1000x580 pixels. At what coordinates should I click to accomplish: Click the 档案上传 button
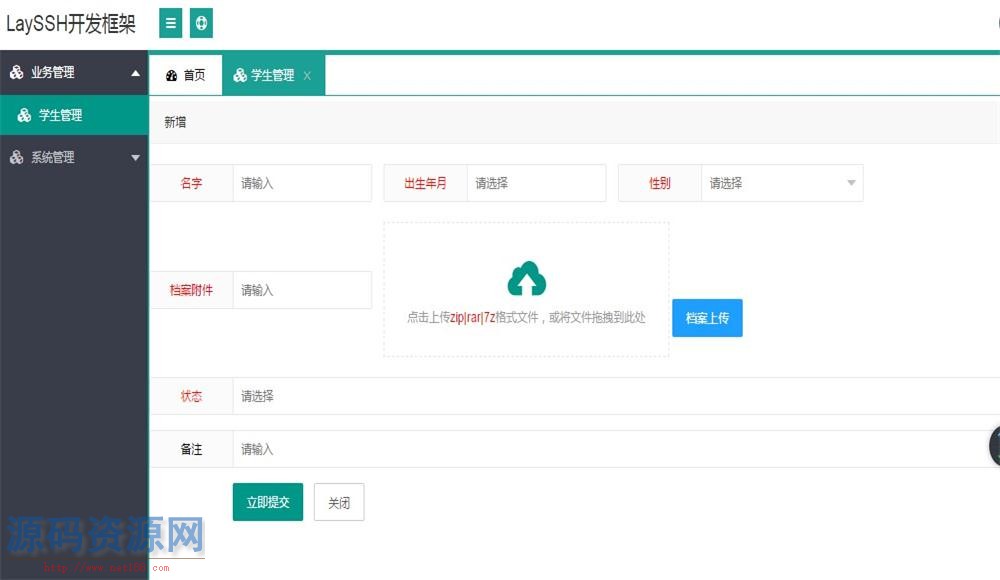(707, 318)
